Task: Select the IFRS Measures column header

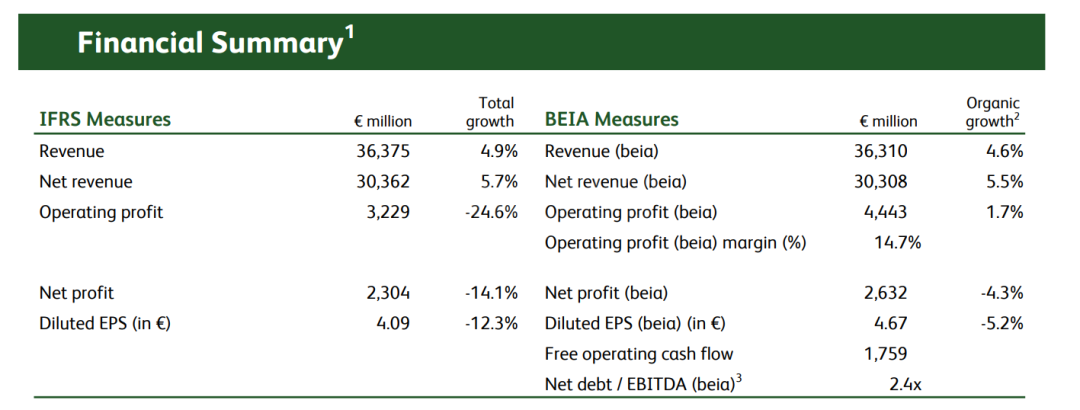Action: click(105, 119)
